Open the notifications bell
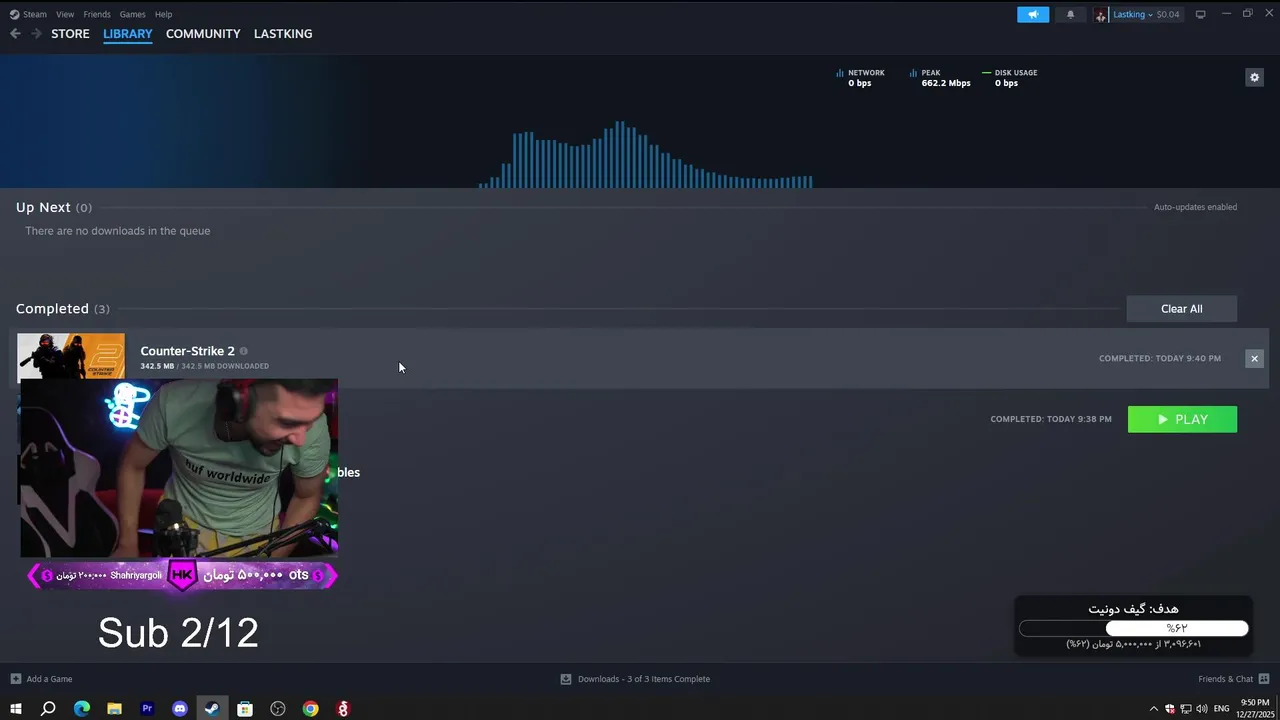The image size is (1280, 720). pyautogui.click(x=1070, y=14)
